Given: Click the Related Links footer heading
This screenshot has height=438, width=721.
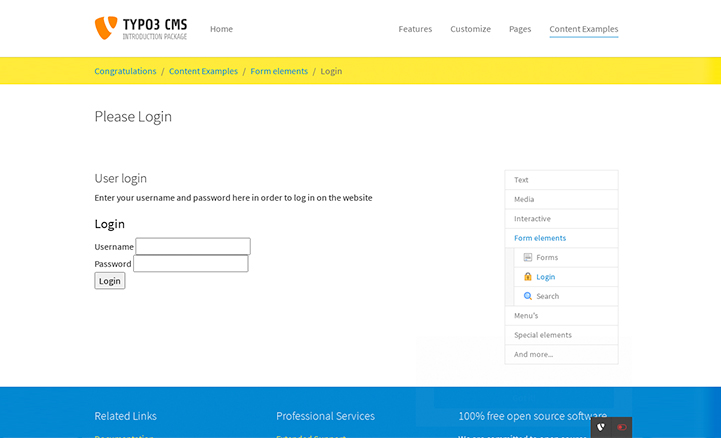Looking at the screenshot, I should coord(125,416).
